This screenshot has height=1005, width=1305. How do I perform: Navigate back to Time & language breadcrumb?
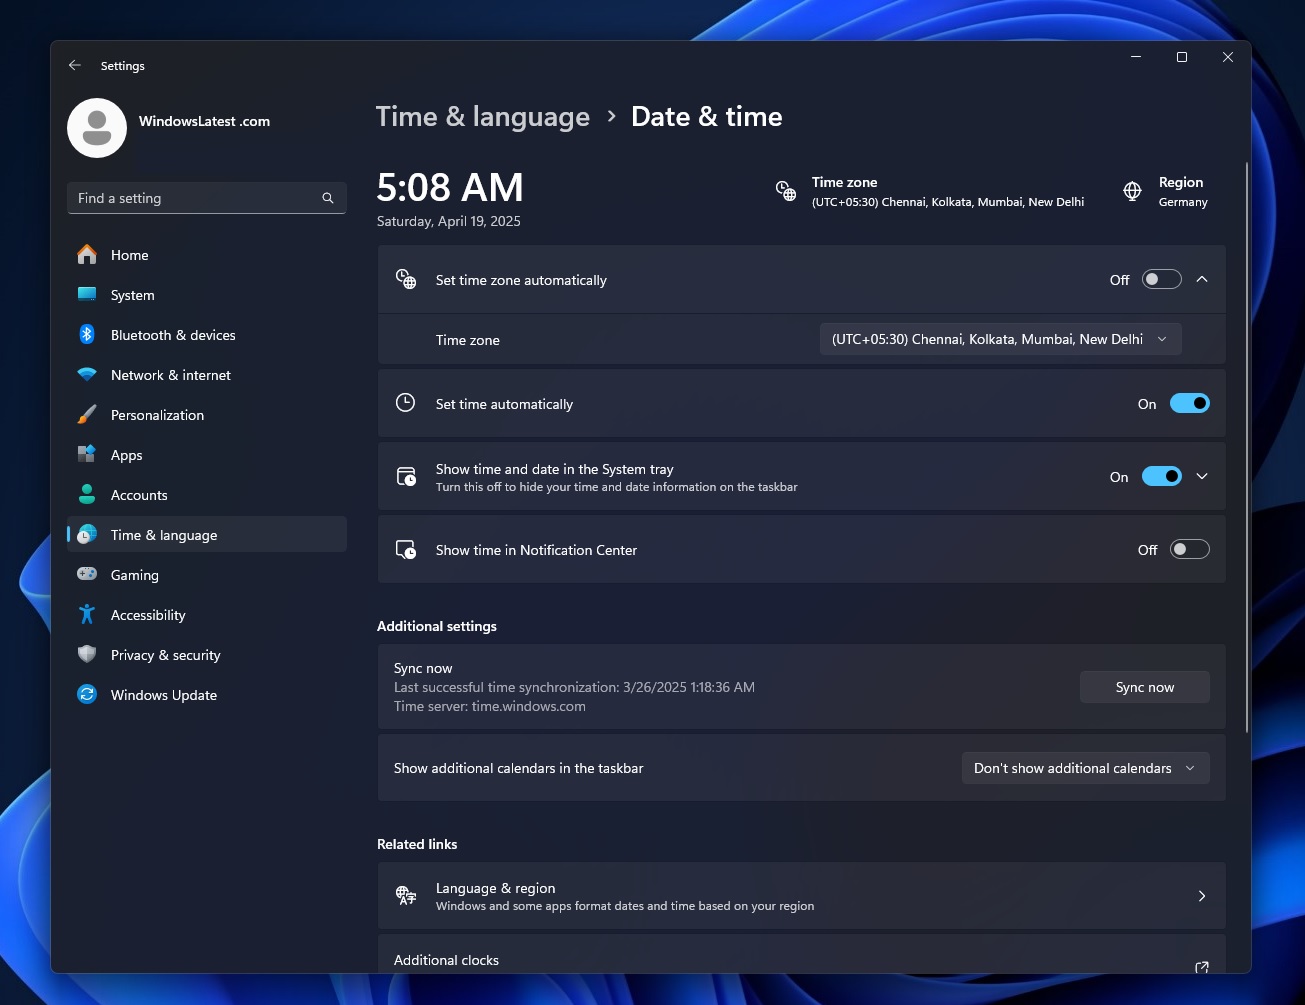pos(483,117)
